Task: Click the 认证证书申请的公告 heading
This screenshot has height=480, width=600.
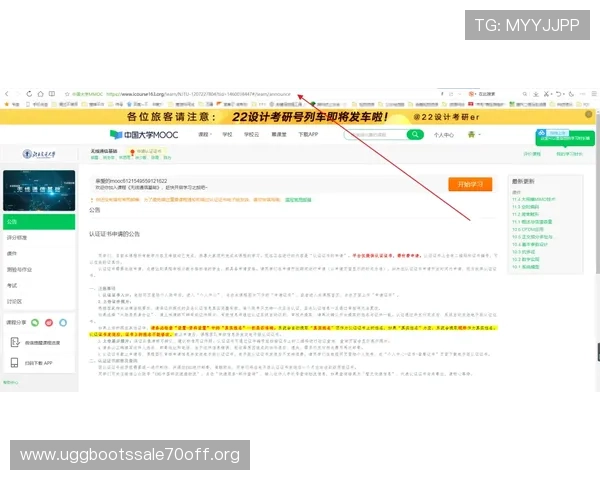Action: (x=114, y=234)
